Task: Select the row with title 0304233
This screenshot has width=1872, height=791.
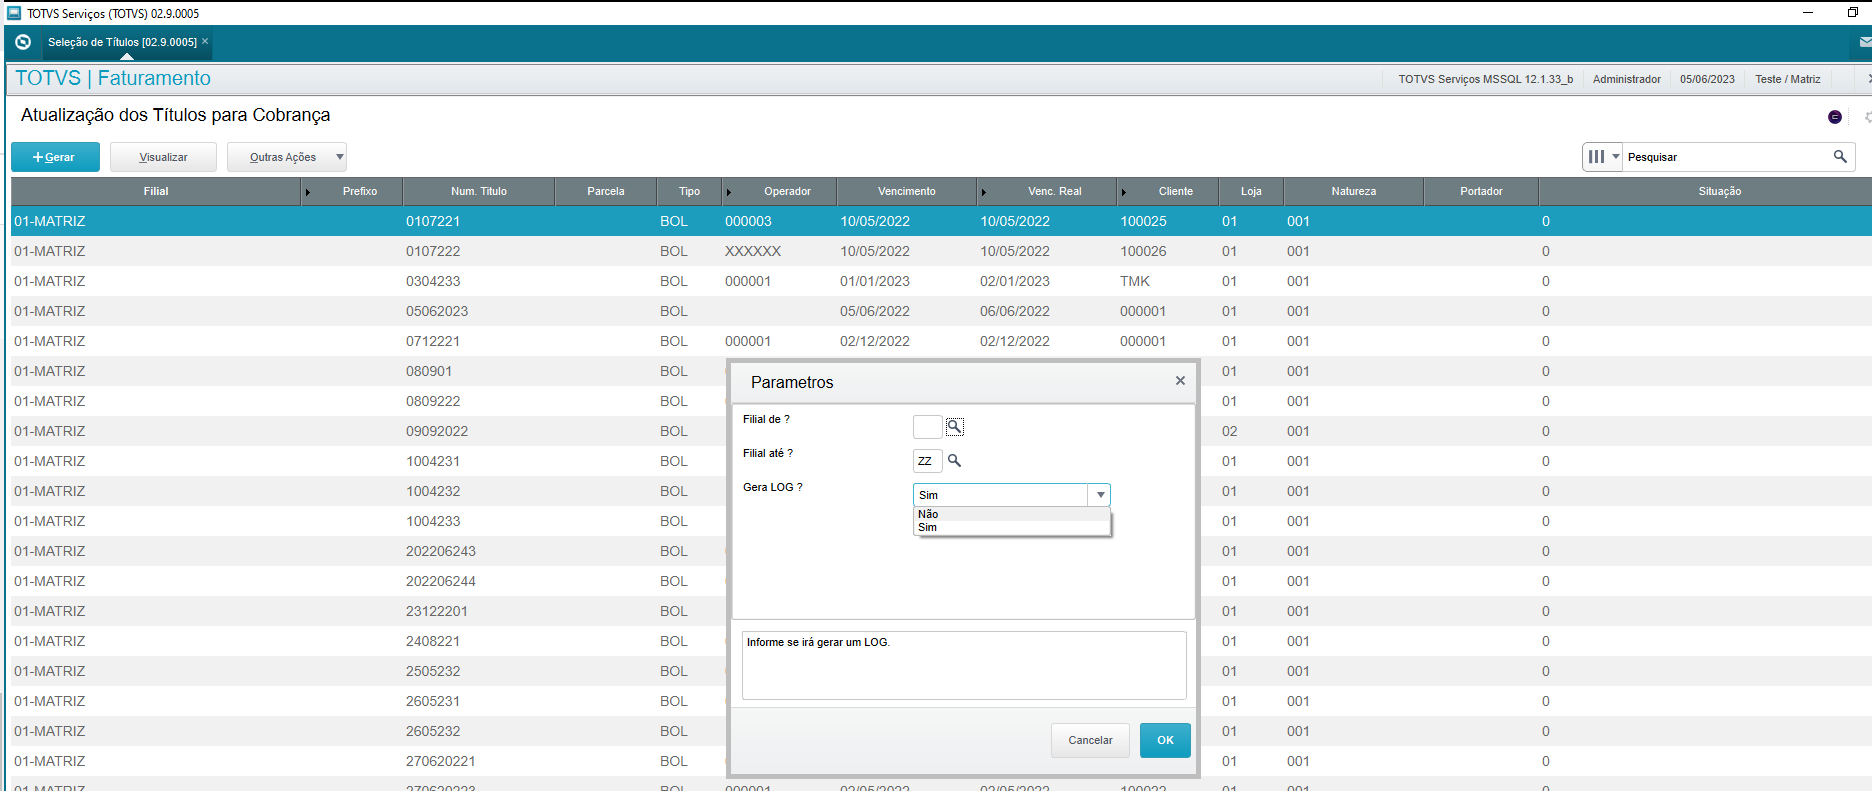Action: 940,281
